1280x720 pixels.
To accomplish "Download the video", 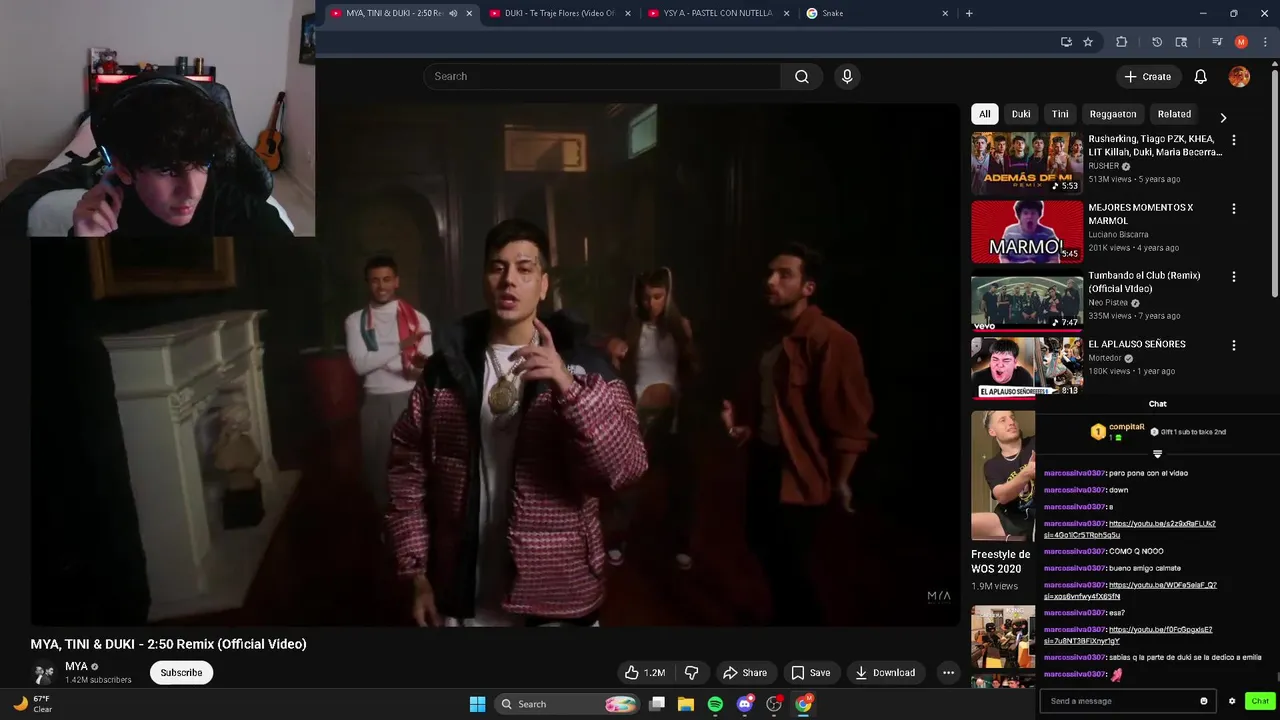I will pos(885,673).
